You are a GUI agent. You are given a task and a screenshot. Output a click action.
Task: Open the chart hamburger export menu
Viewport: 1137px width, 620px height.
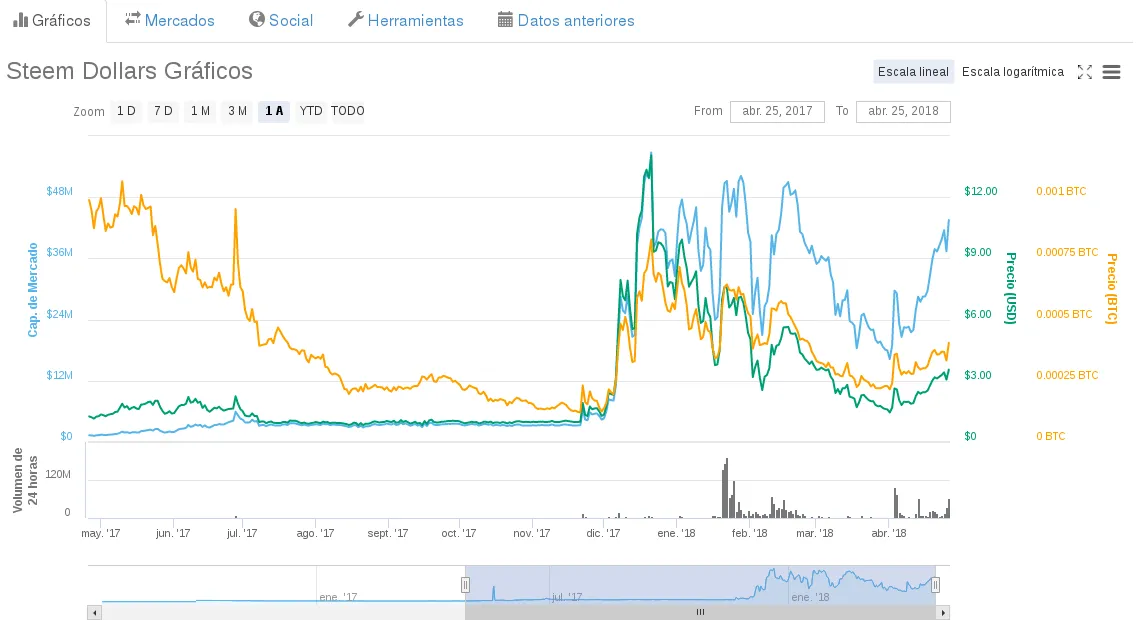point(1111,72)
